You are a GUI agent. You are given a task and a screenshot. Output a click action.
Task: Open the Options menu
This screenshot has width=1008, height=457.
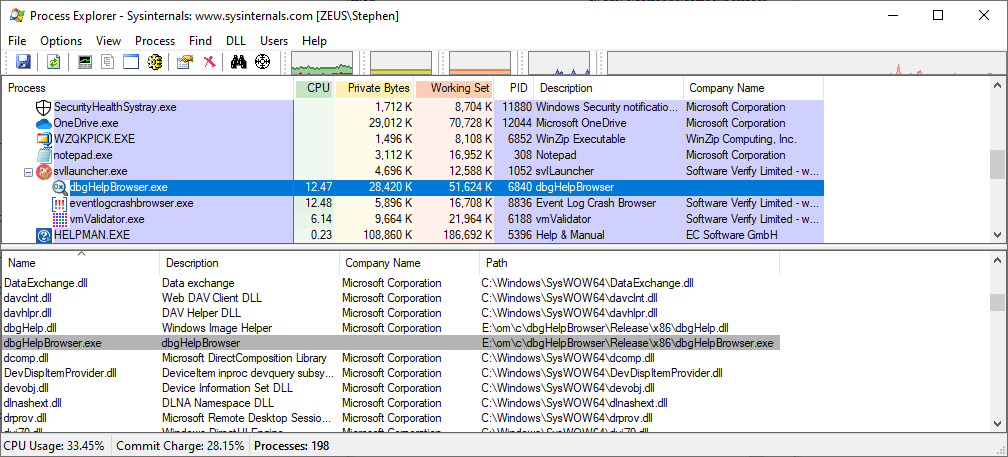click(x=61, y=40)
